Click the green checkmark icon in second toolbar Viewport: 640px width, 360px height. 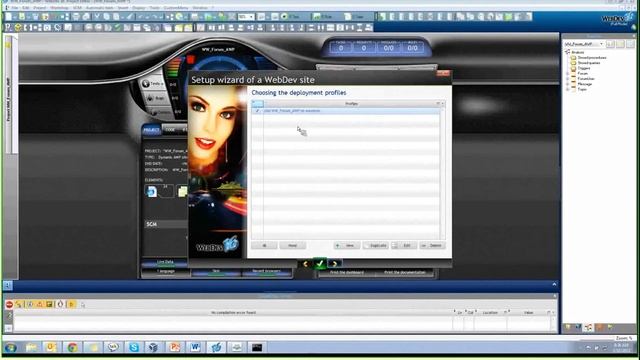tap(118, 27)
